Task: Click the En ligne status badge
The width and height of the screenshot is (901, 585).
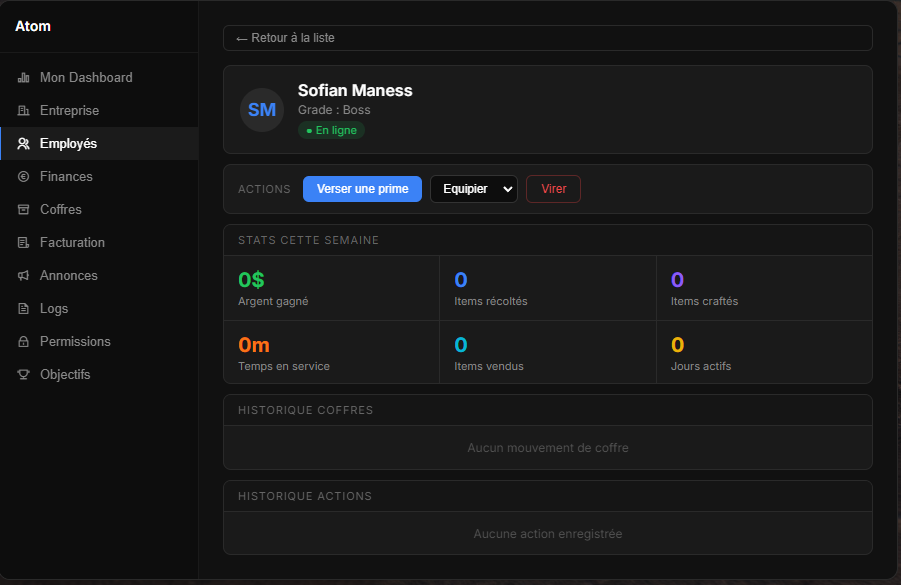Action: 331,130
